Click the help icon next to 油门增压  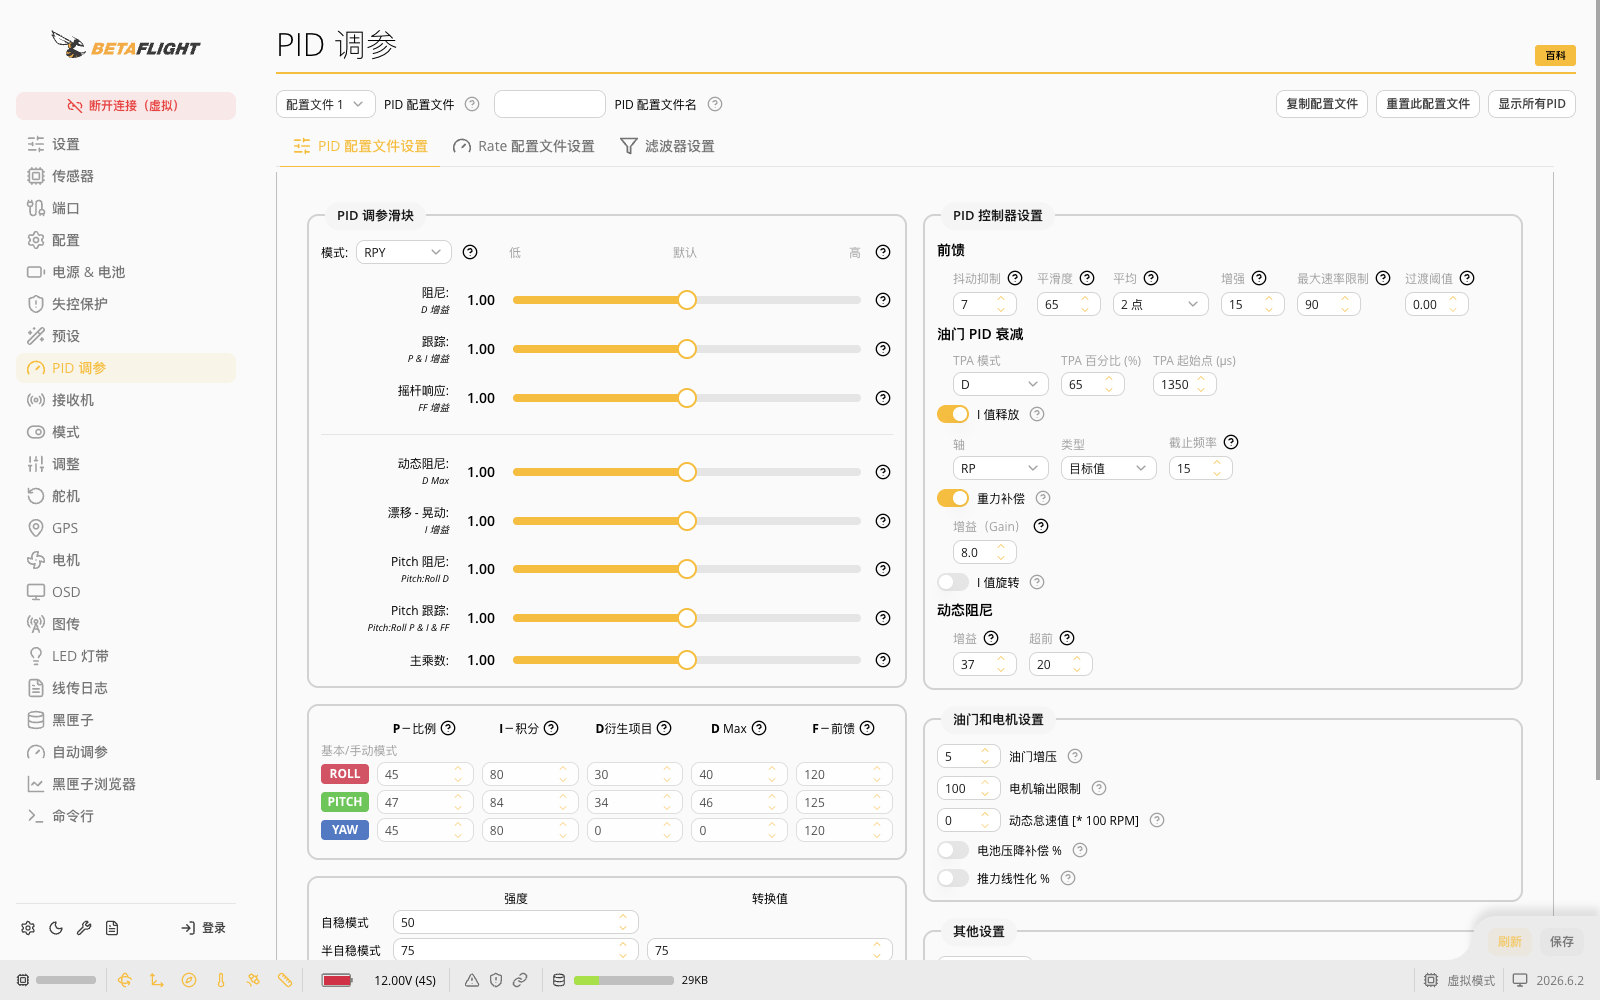[x=1075, y=756]
